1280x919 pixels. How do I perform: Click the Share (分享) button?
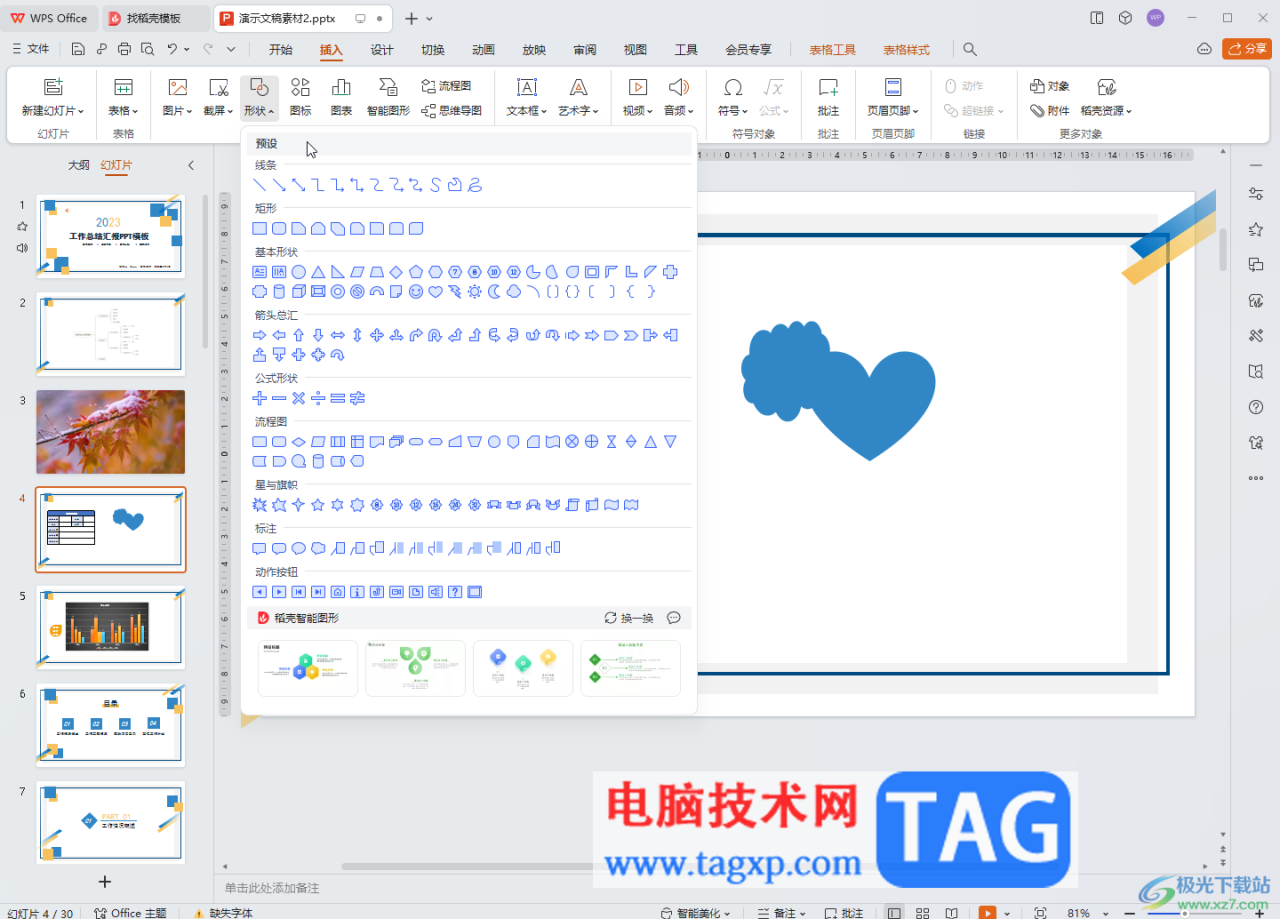tap(1247, 49)
